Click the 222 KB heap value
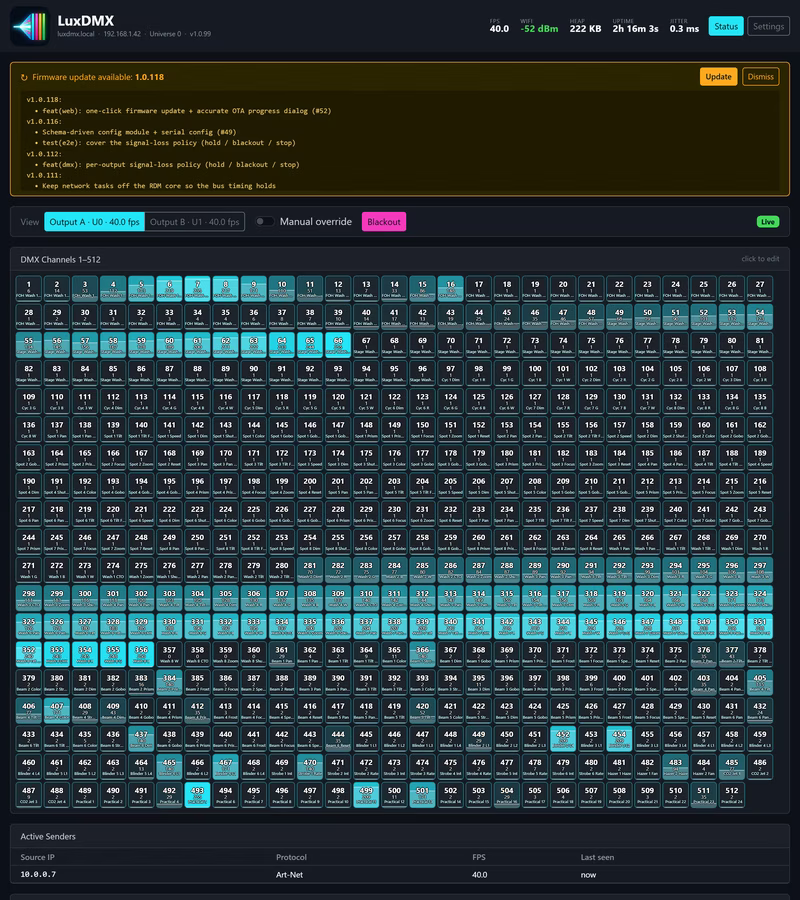 point(585,29)
